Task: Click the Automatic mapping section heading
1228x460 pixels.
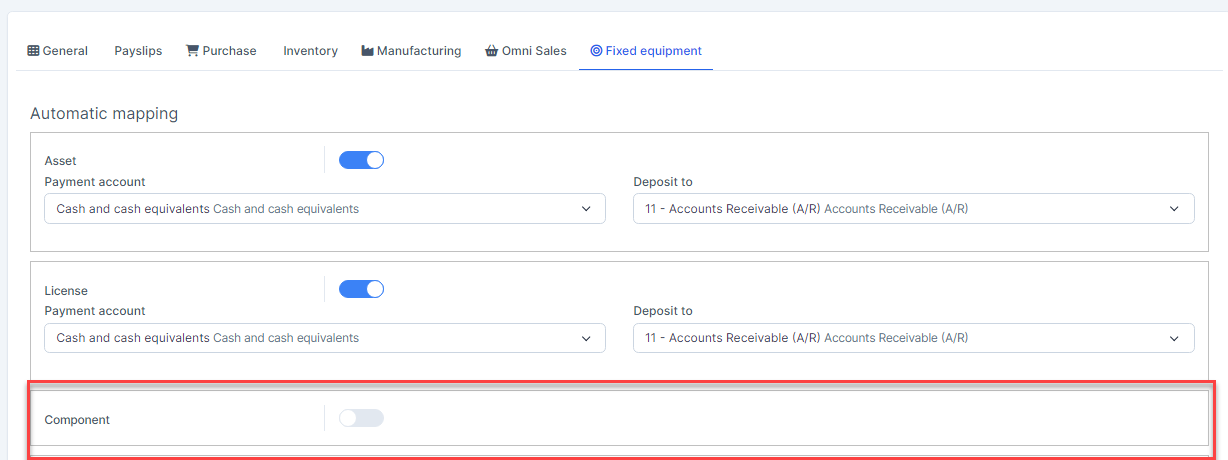Action: (x=104, y=114)
